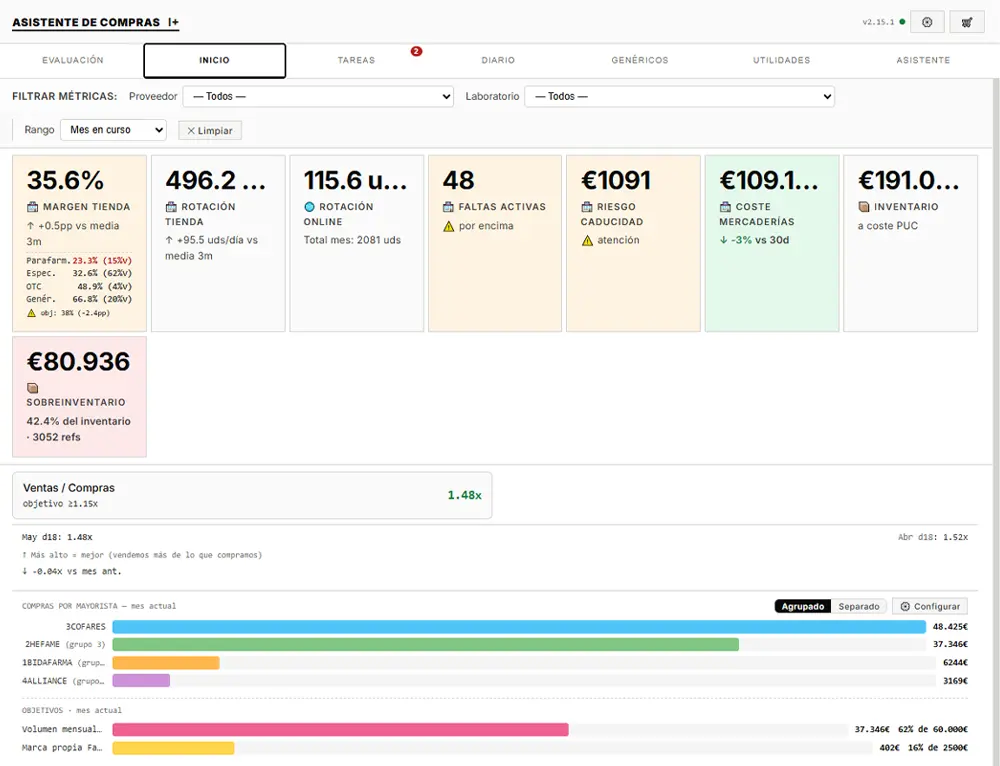Click 'Total mes: 2081 uds' text
This screenshot has width=1000, height=766.
point(352,240)
